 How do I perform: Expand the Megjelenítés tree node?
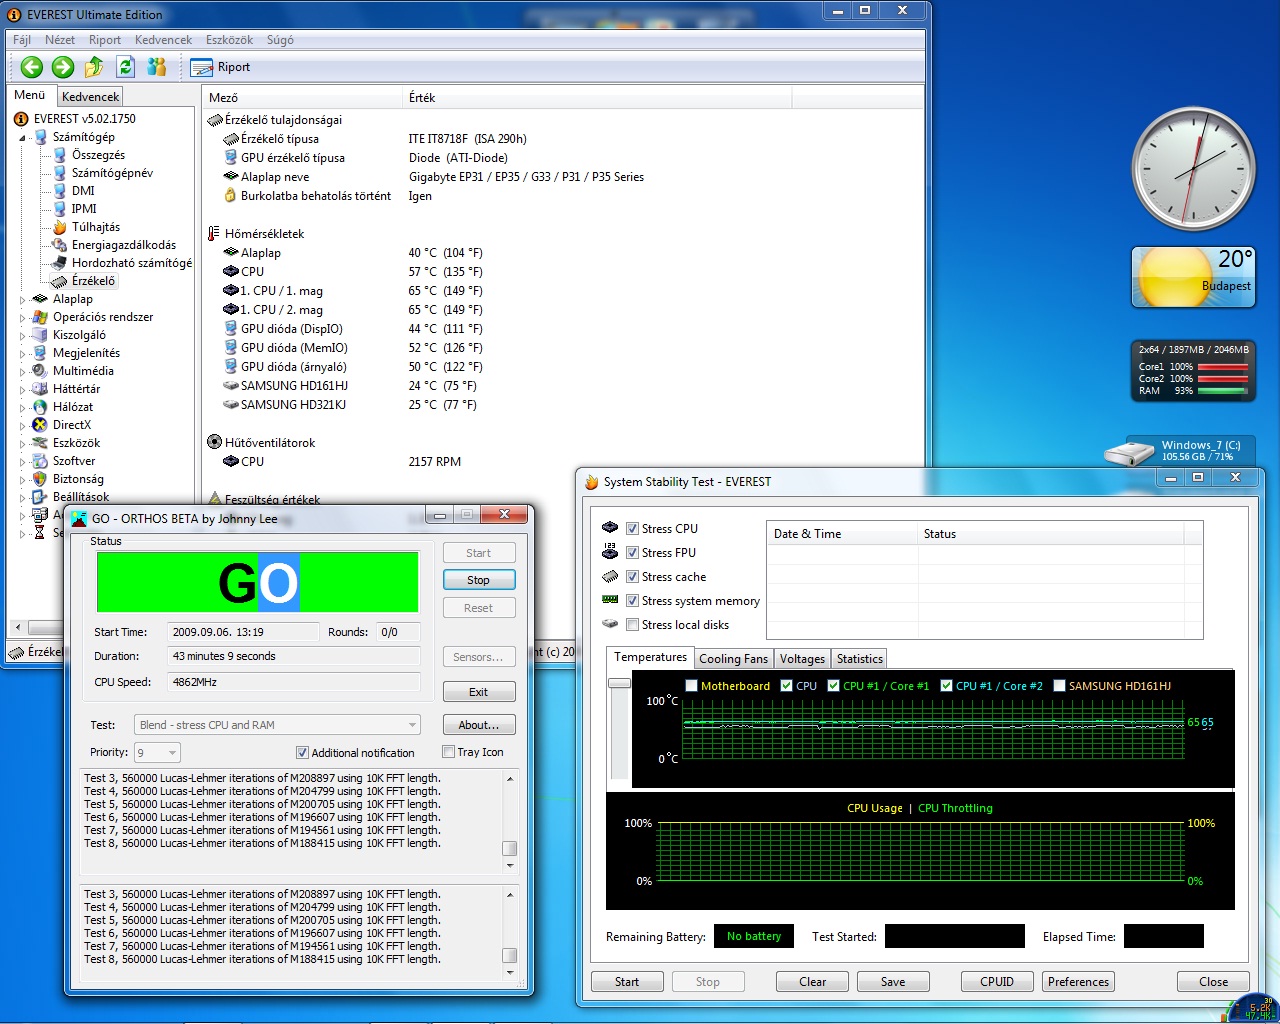pyautogui.click(x=23, y=353)
